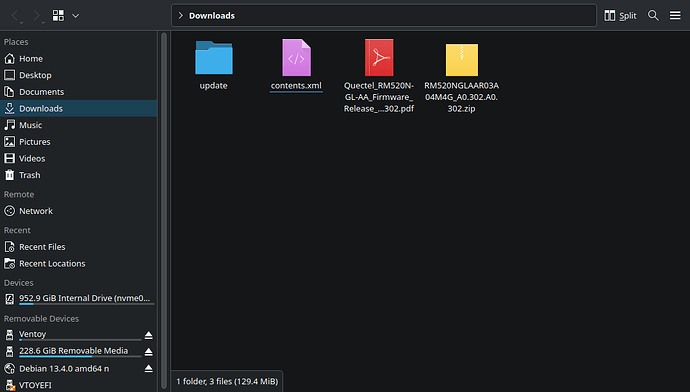The height and width of the screenshot is (392, 690).
Task: Select Downloads in Places
Action: tap(78, 109)
